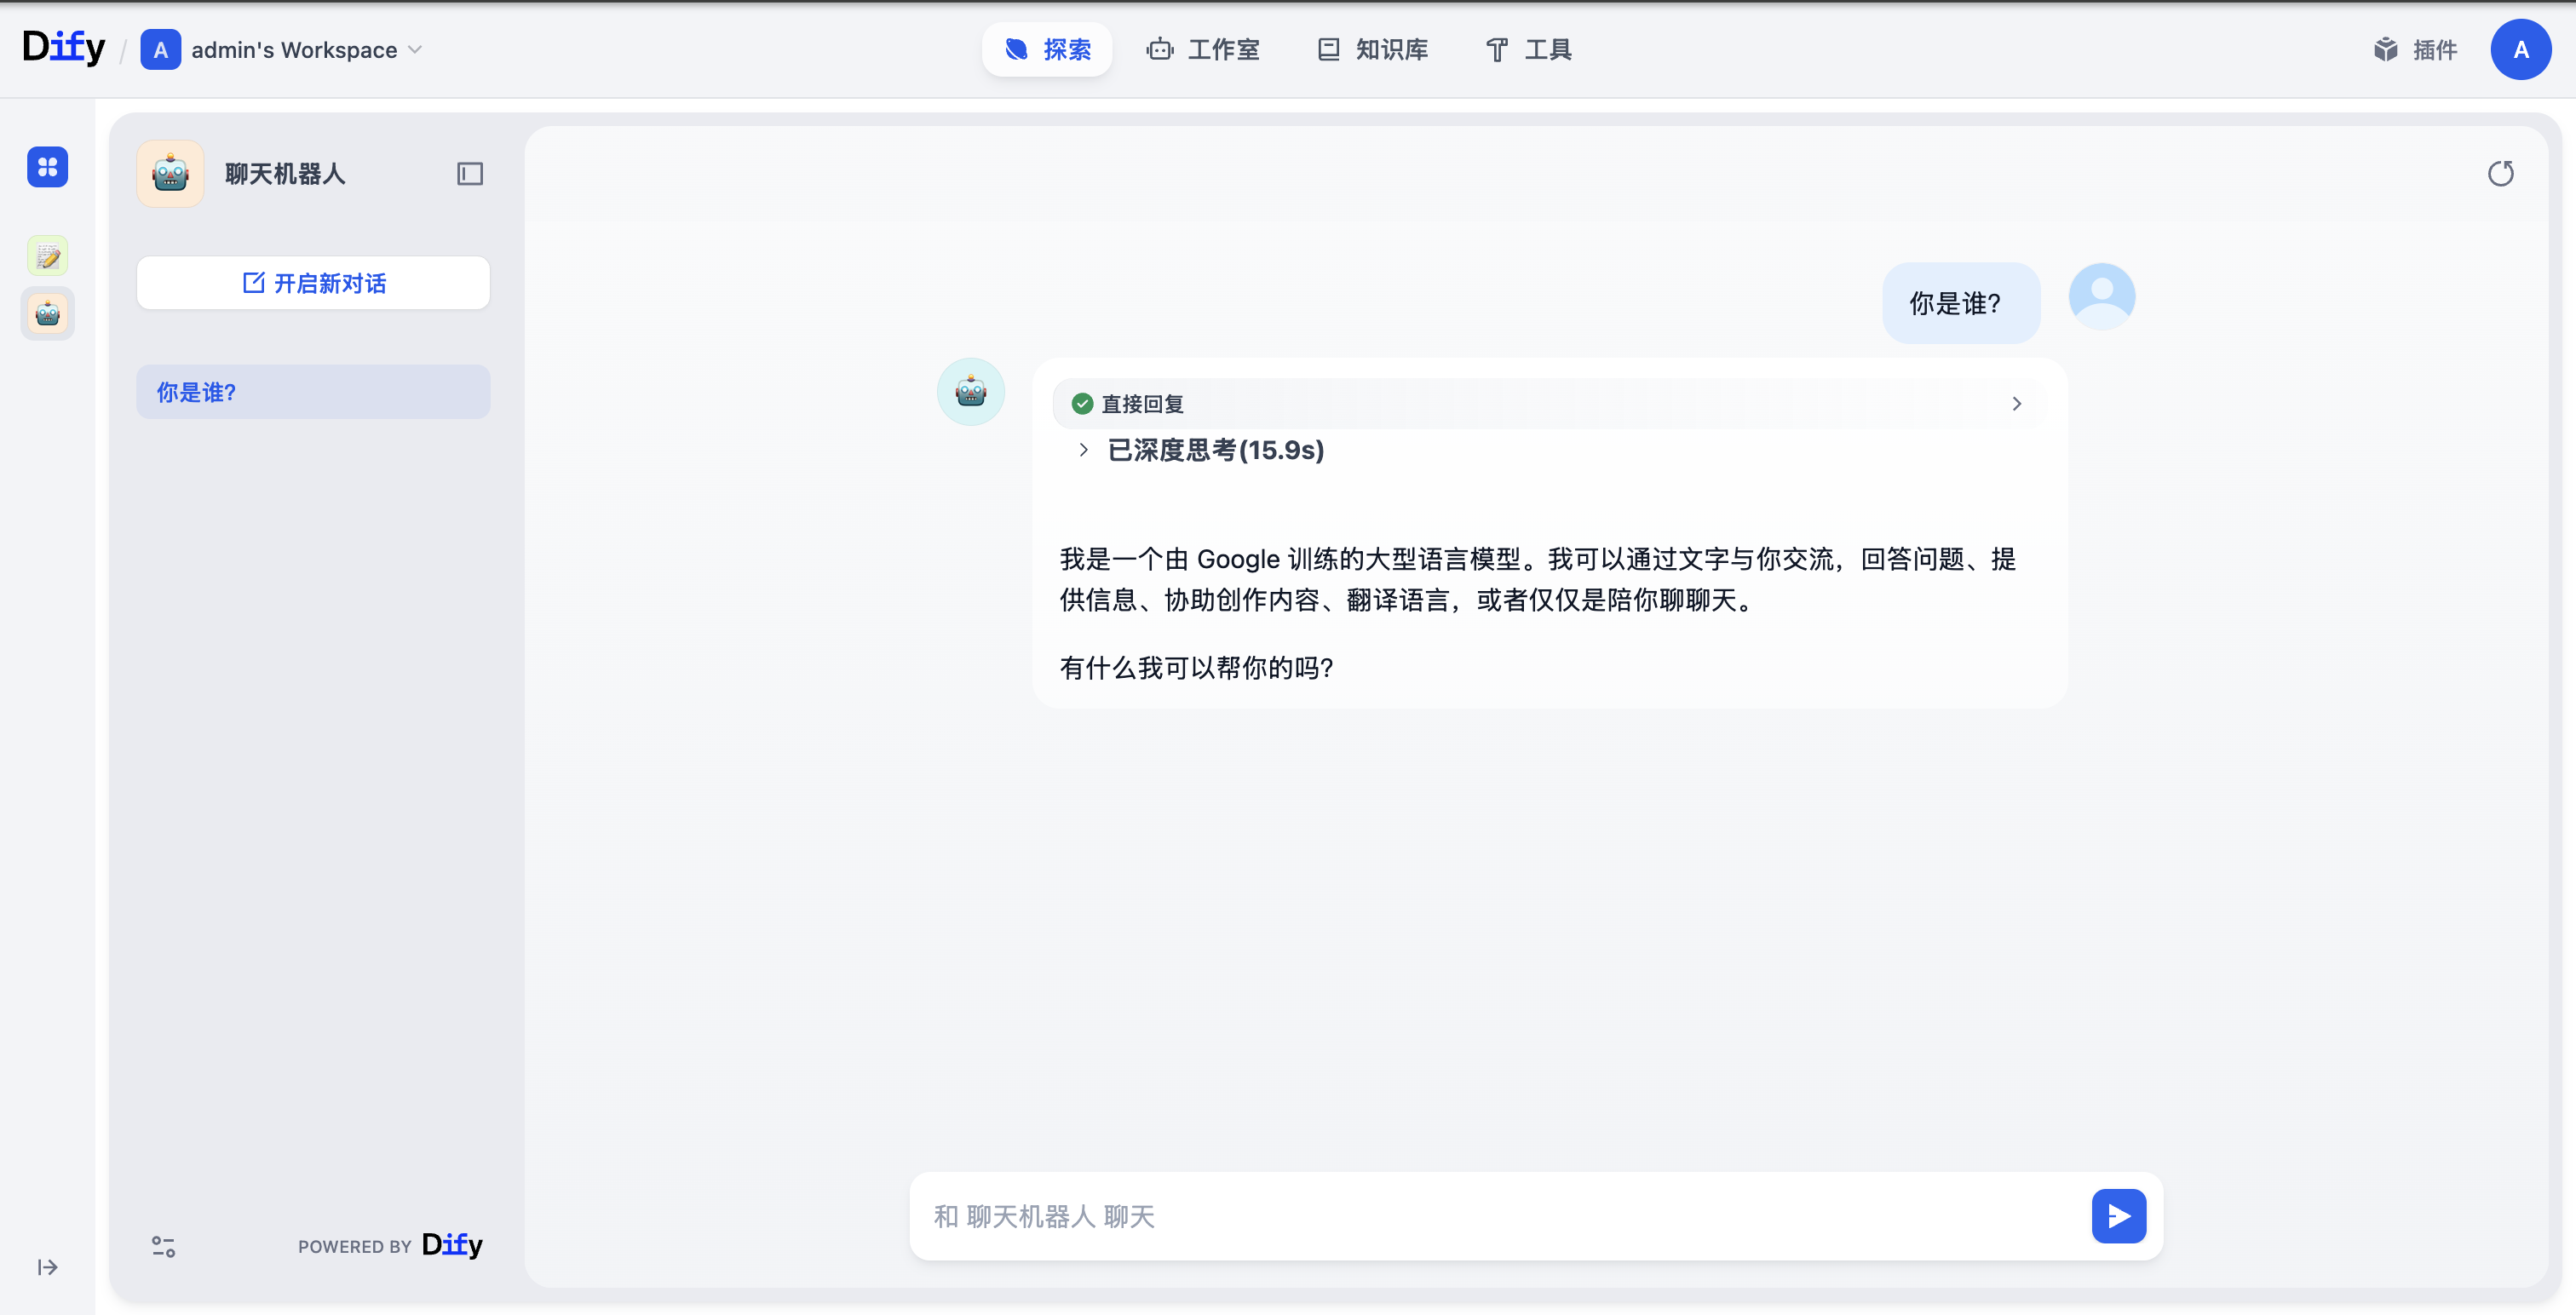This screenshot has width=2576, height=1315.
Task: Click the green check icon on 直接回复
Action: [1082, 403]
